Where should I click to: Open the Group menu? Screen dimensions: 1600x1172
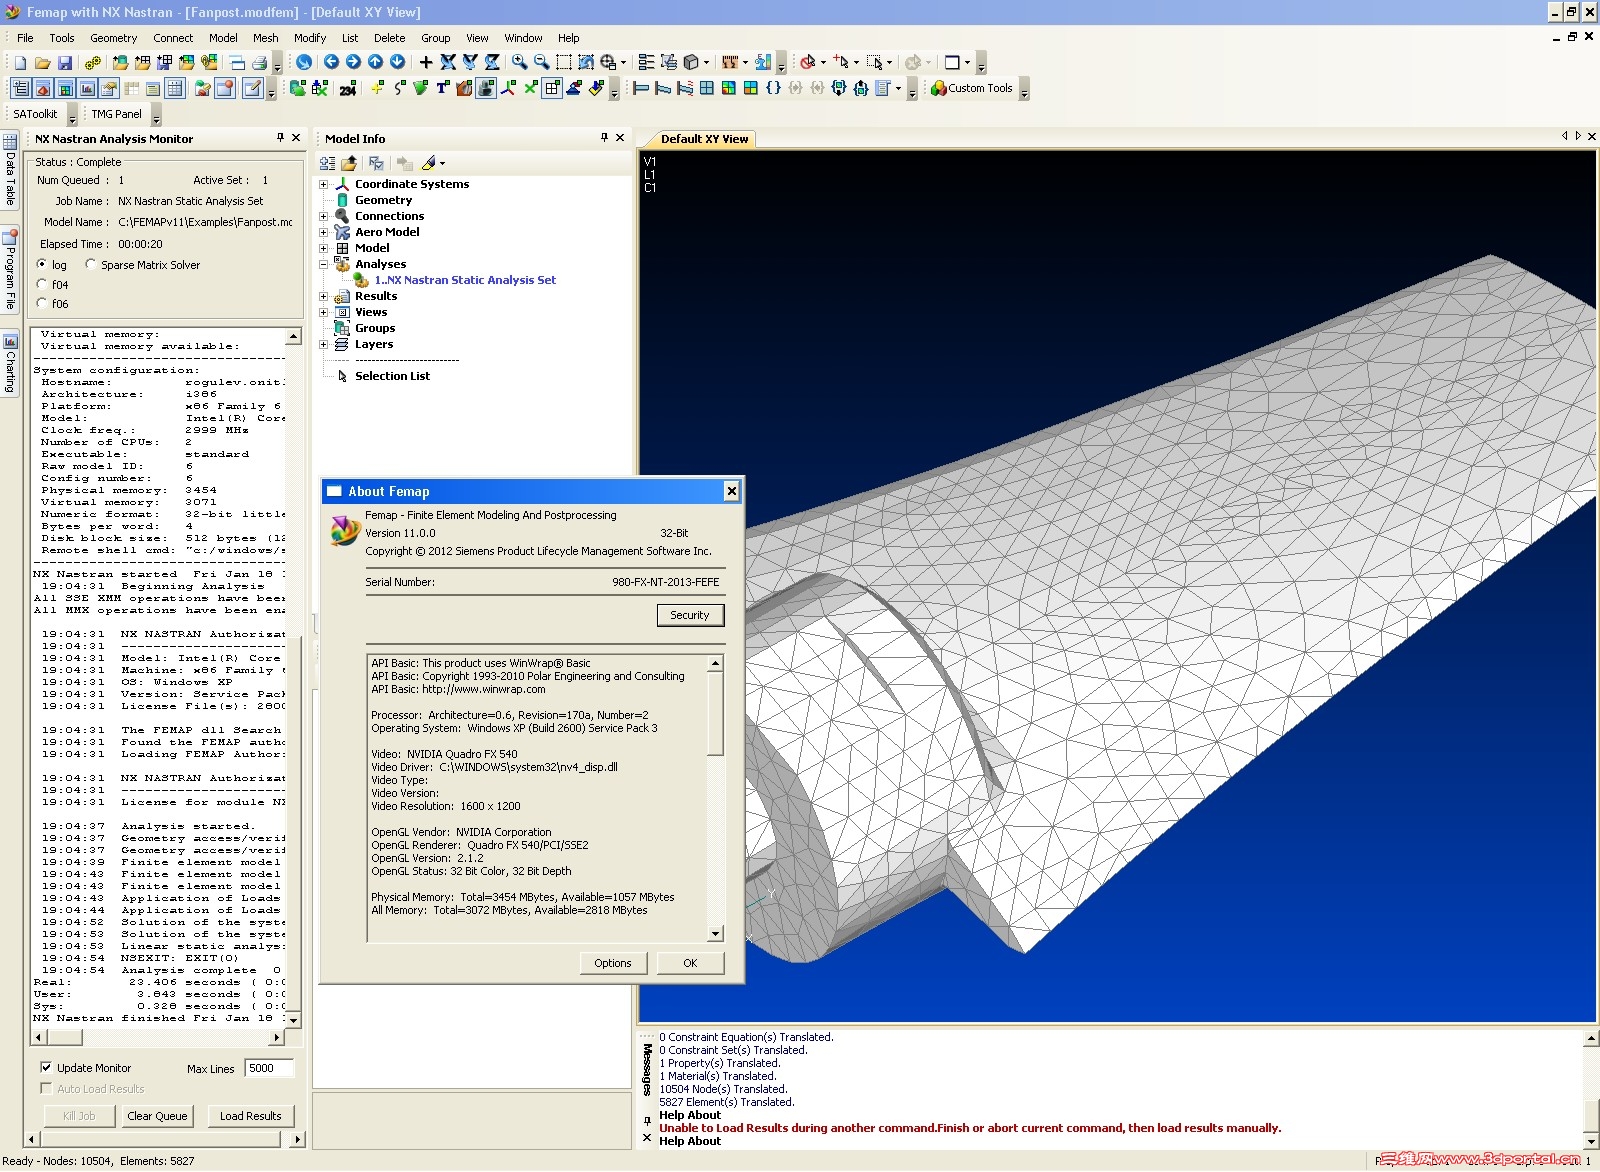pyautogui.click(x=435, y=38)
